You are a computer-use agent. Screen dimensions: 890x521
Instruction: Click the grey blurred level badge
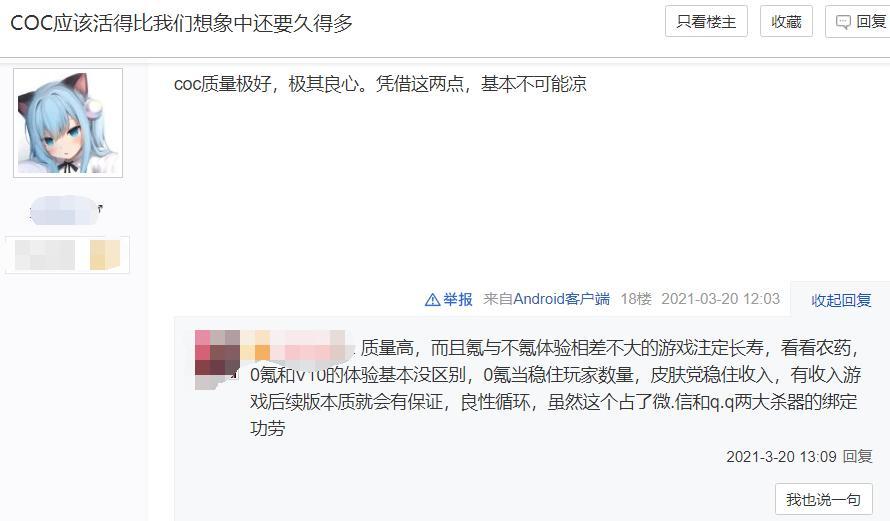[45, 255]
